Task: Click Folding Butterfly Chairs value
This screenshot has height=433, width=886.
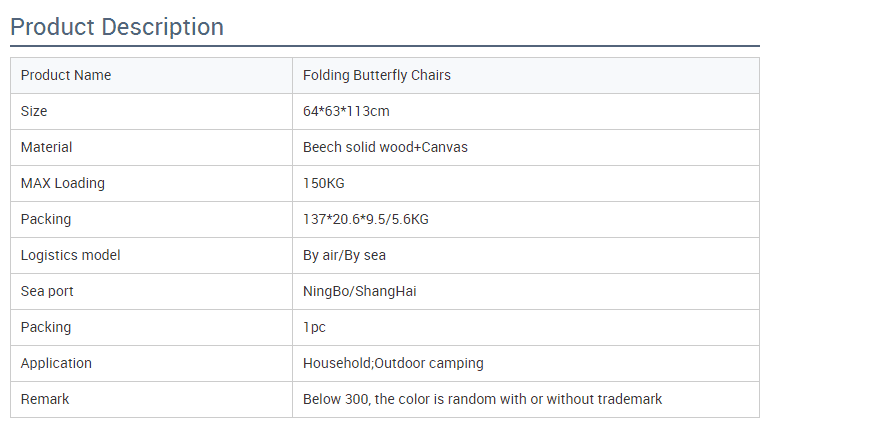Action: [x=376, y=75]
